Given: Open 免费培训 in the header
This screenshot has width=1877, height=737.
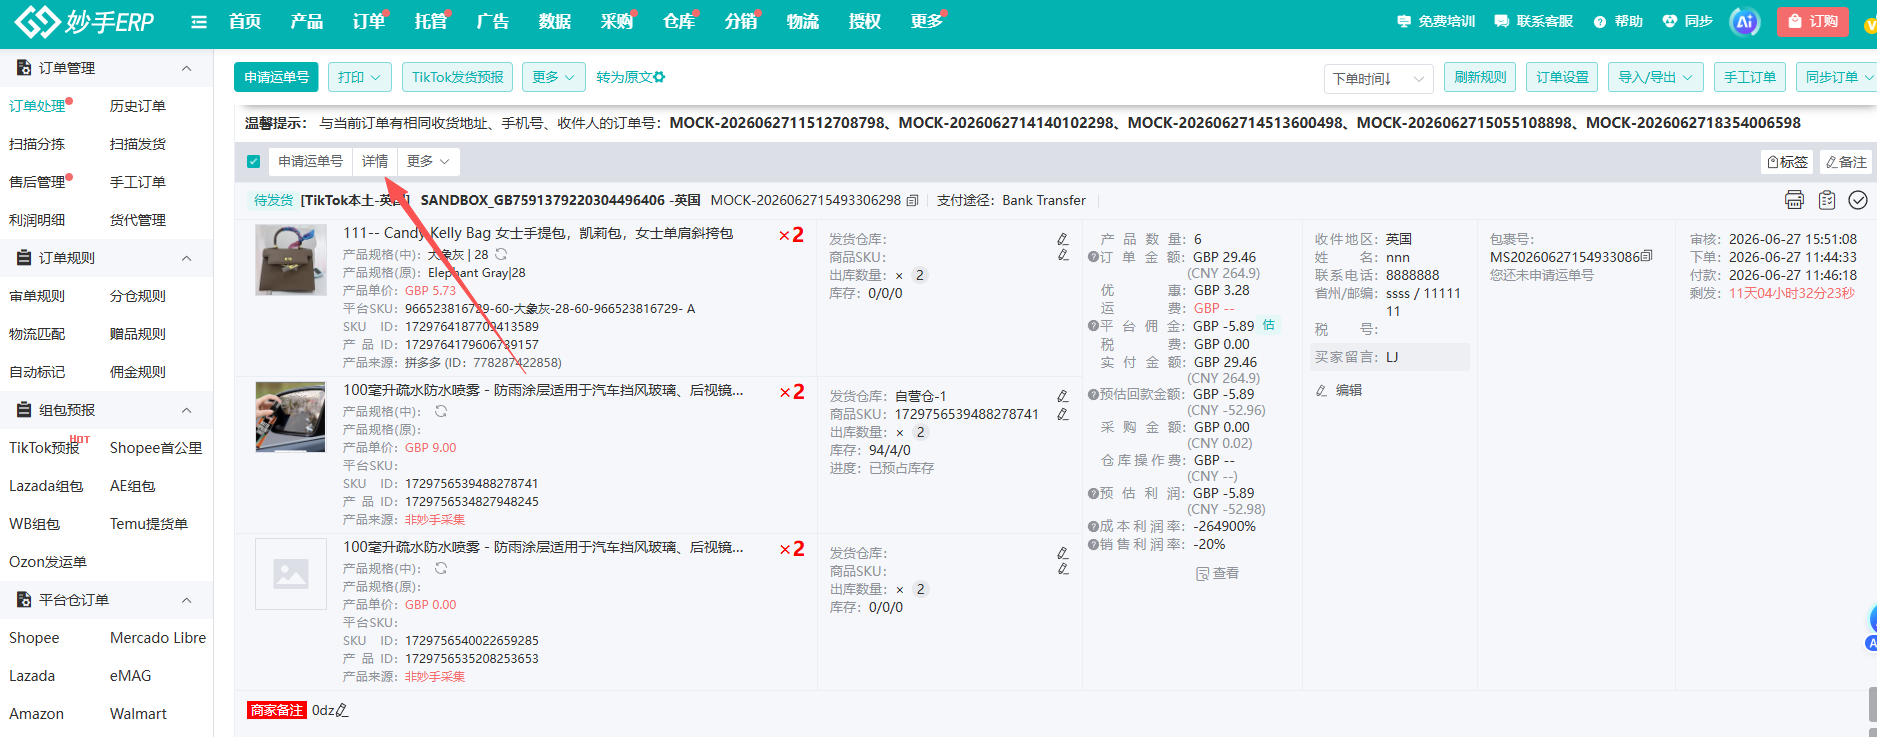Looking at the screenshot, I should (1436, 21).
